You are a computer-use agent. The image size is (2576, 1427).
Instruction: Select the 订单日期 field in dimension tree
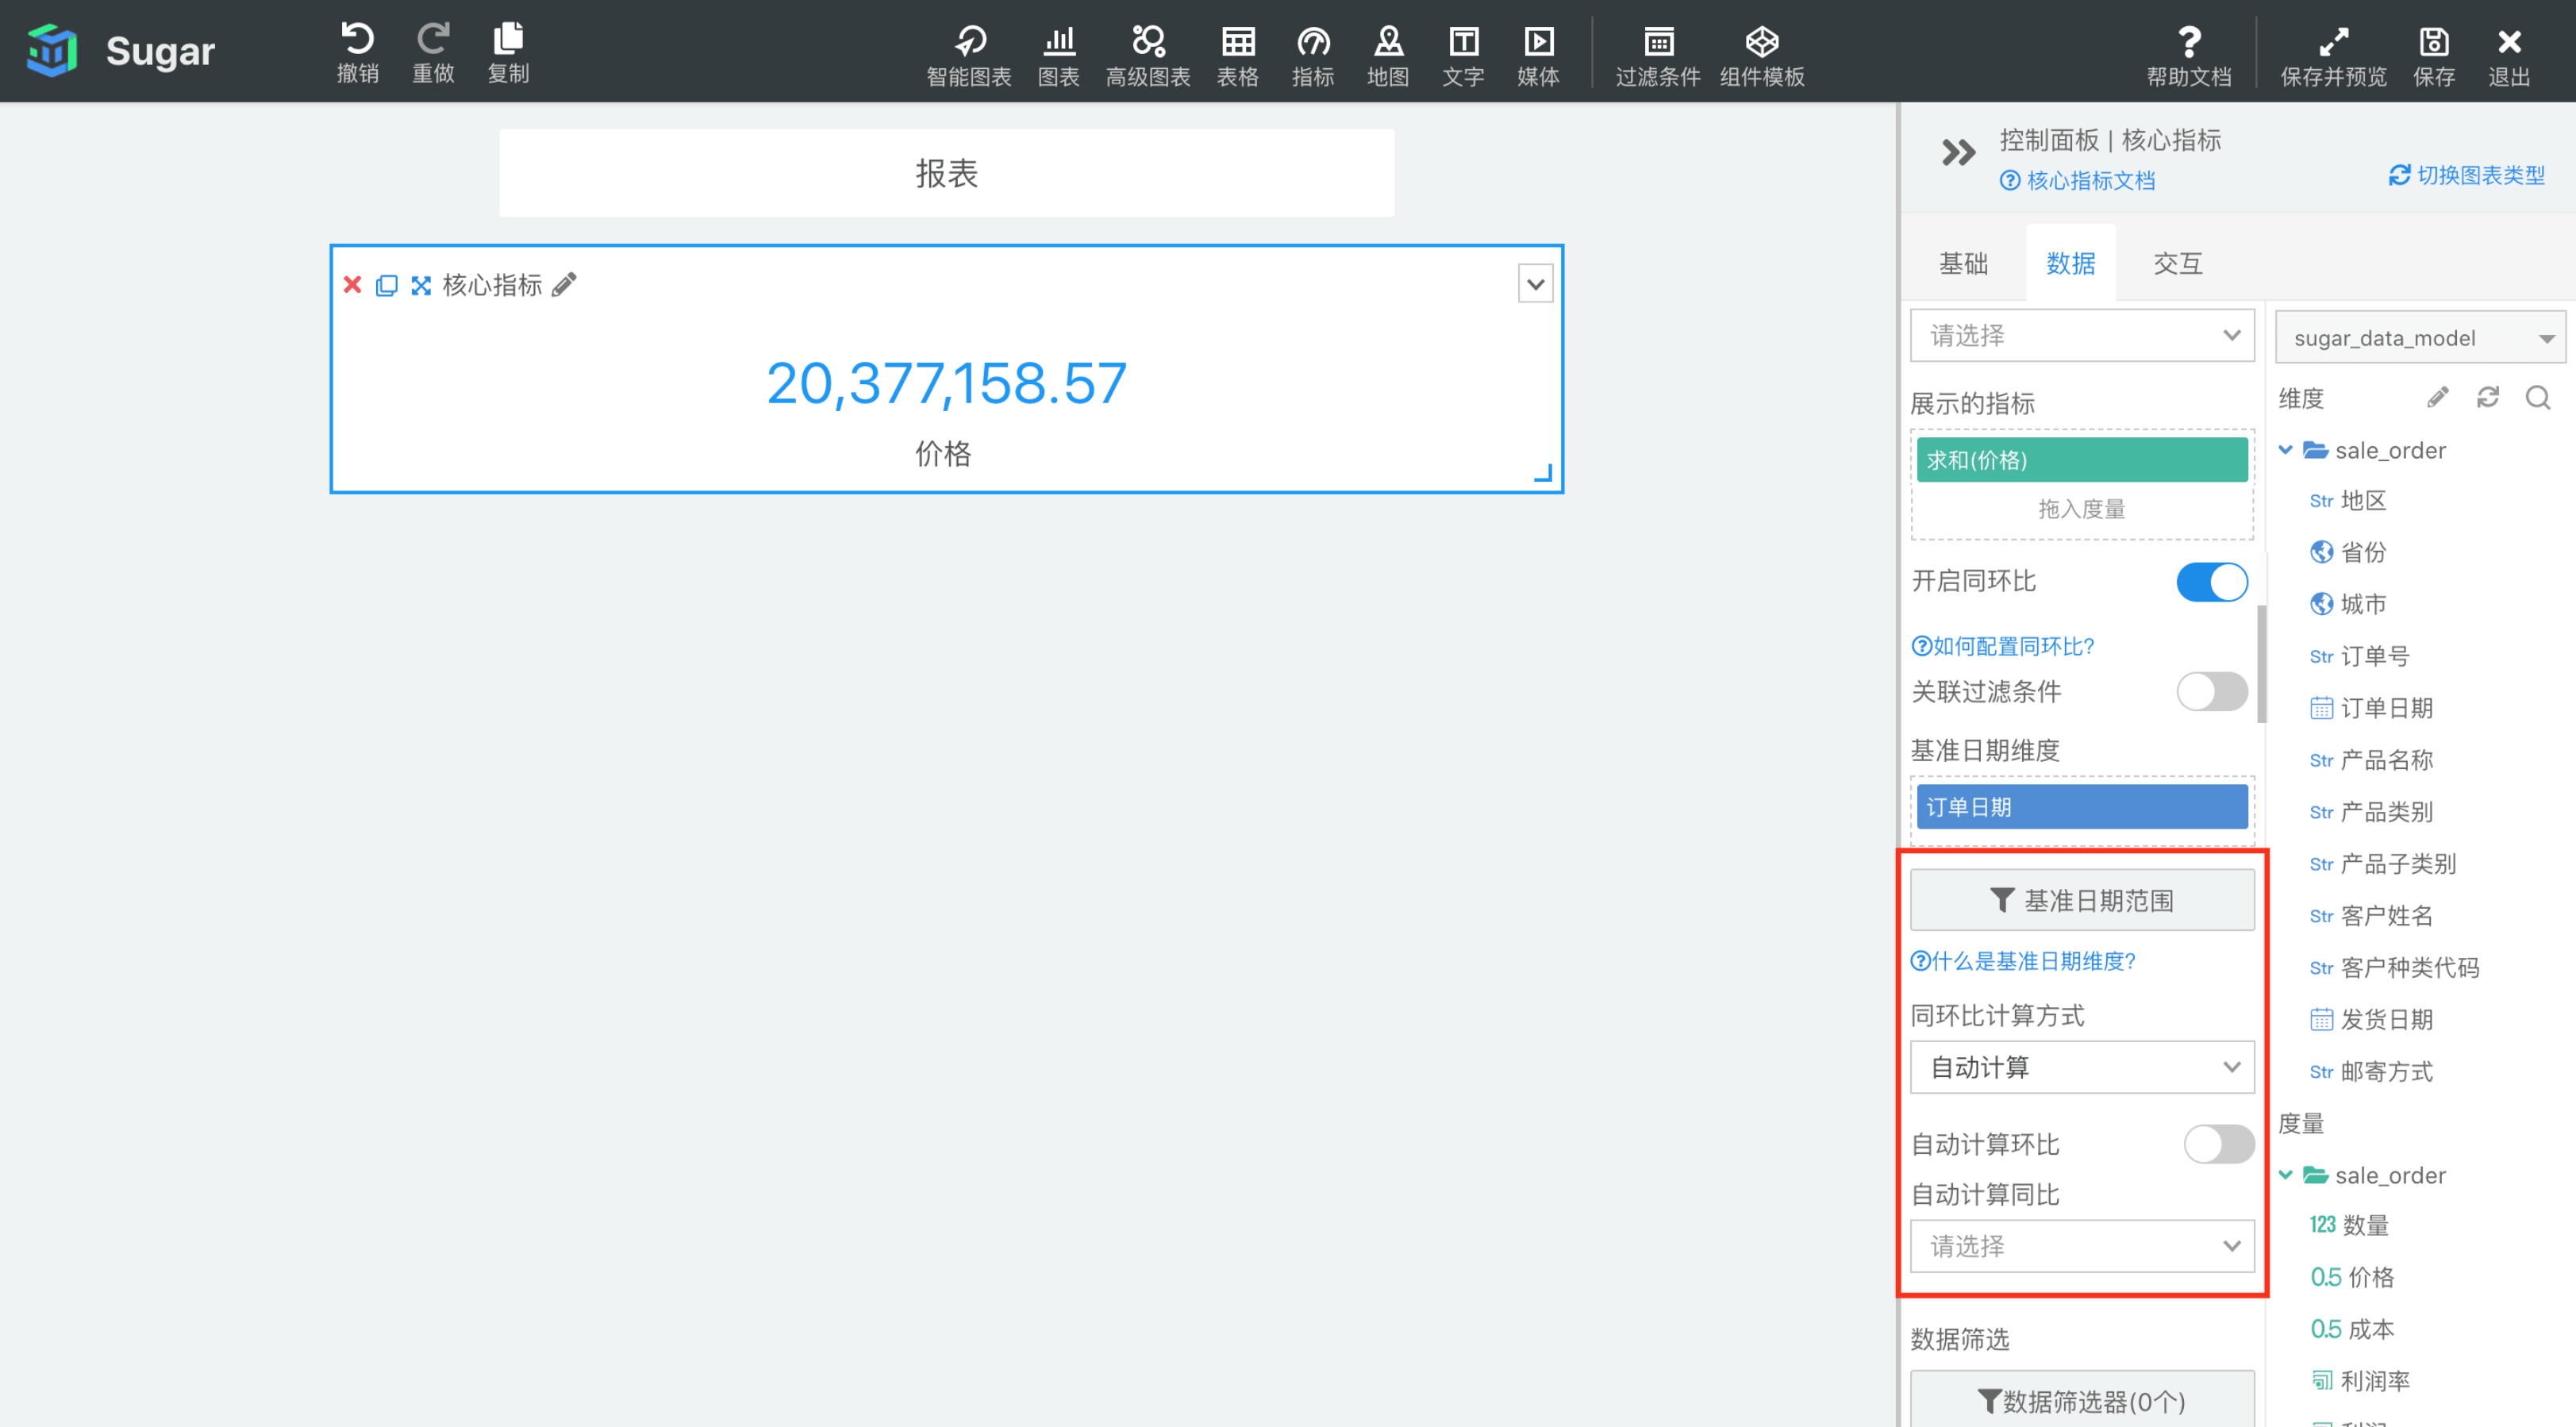[x=2371, y=708]
